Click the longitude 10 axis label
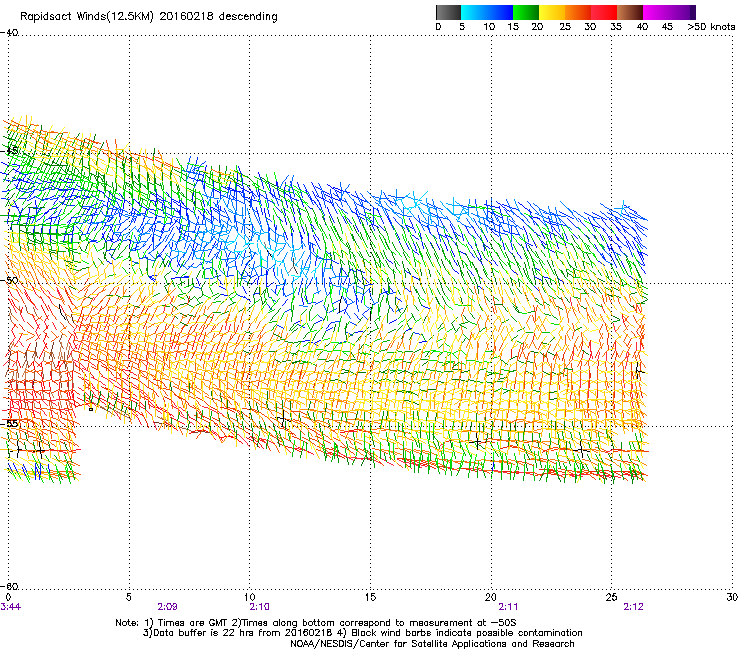 point(249,597)
